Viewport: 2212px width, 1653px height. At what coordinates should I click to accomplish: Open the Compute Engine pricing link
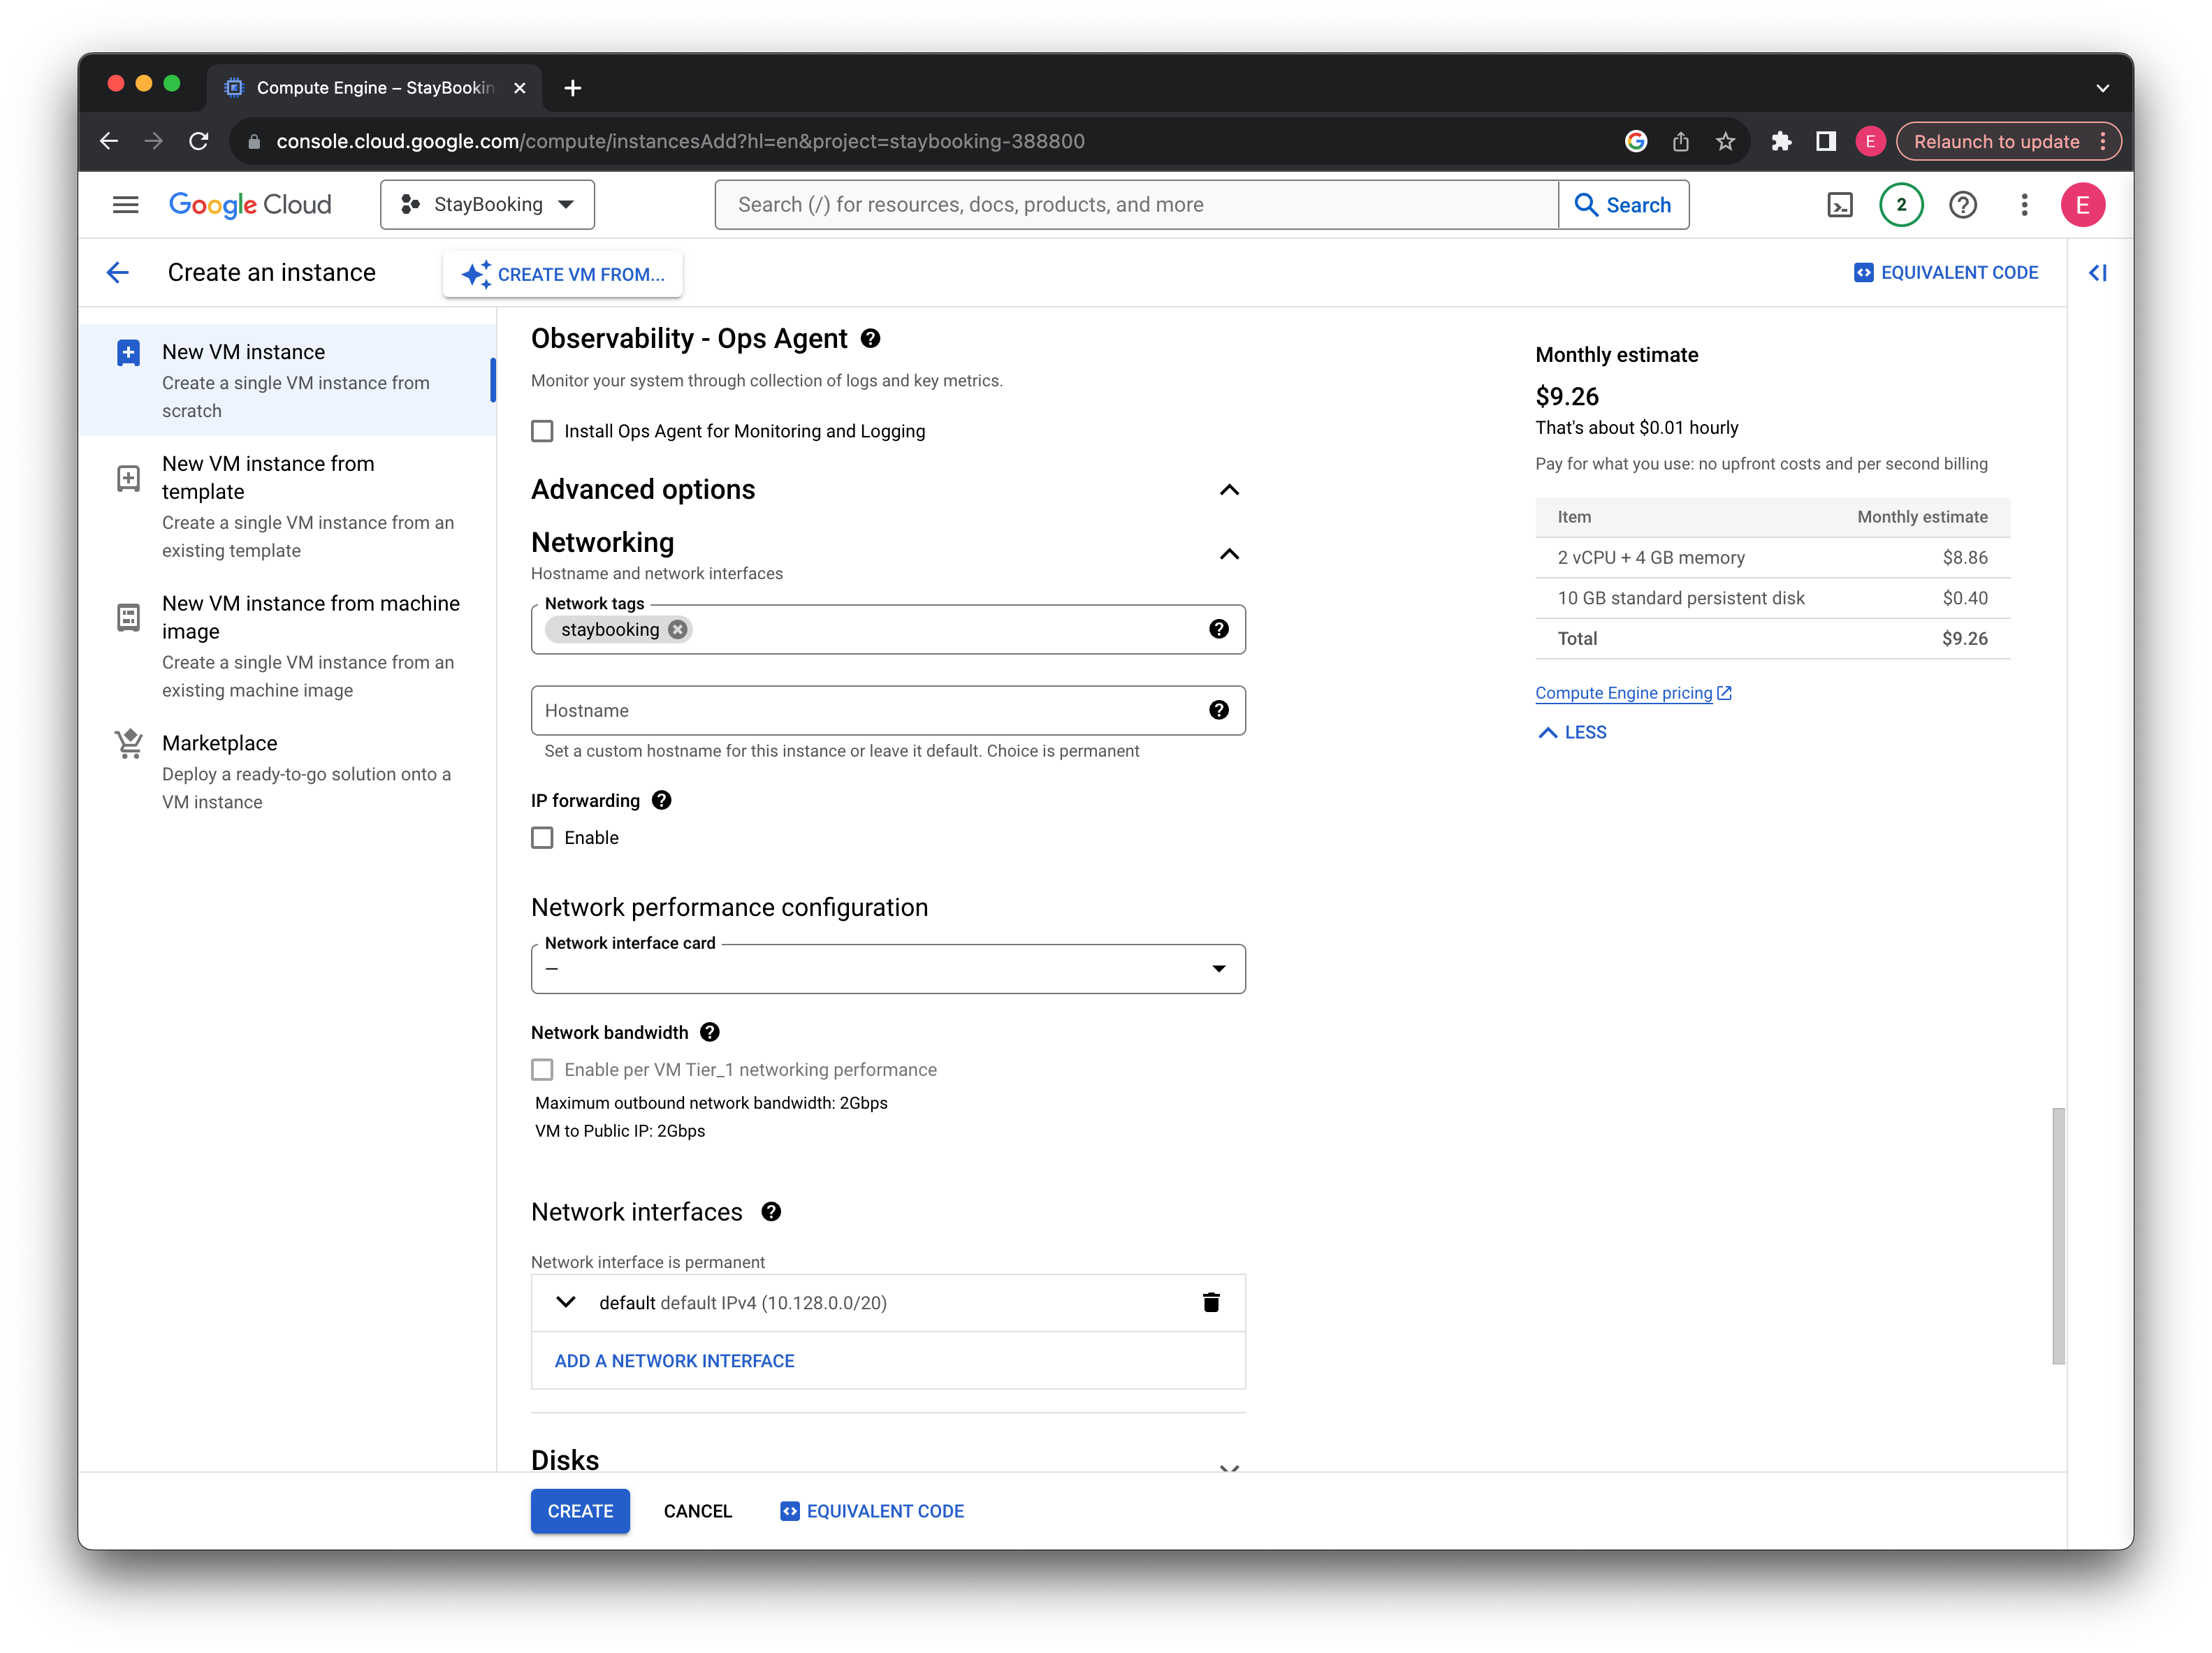(1623, 693)
